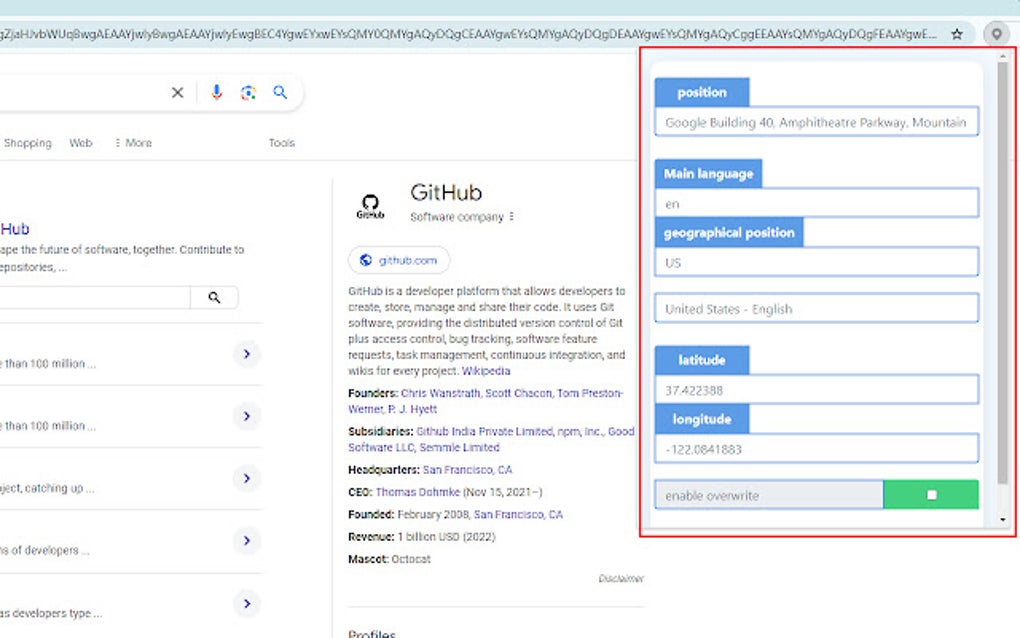The width and height of the screenshot is (1020, 638).
Task: Expand the question about catching up
Action: pyautogui.click(x=246, y=478)
